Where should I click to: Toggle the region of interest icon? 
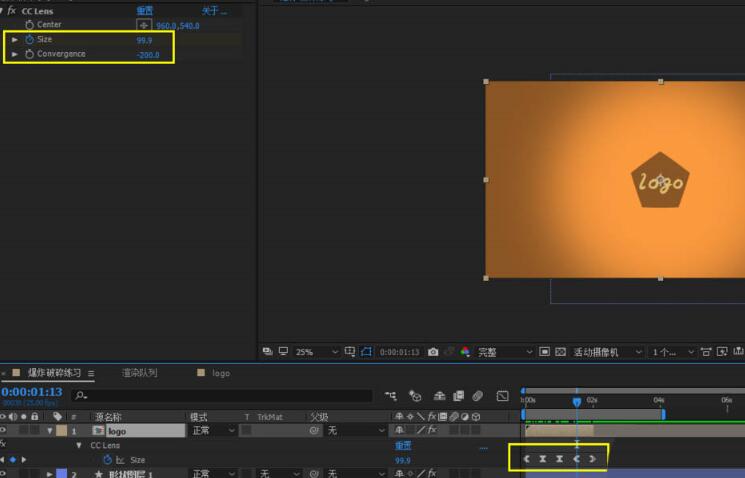pyautogui.click(x=544, y=352)
